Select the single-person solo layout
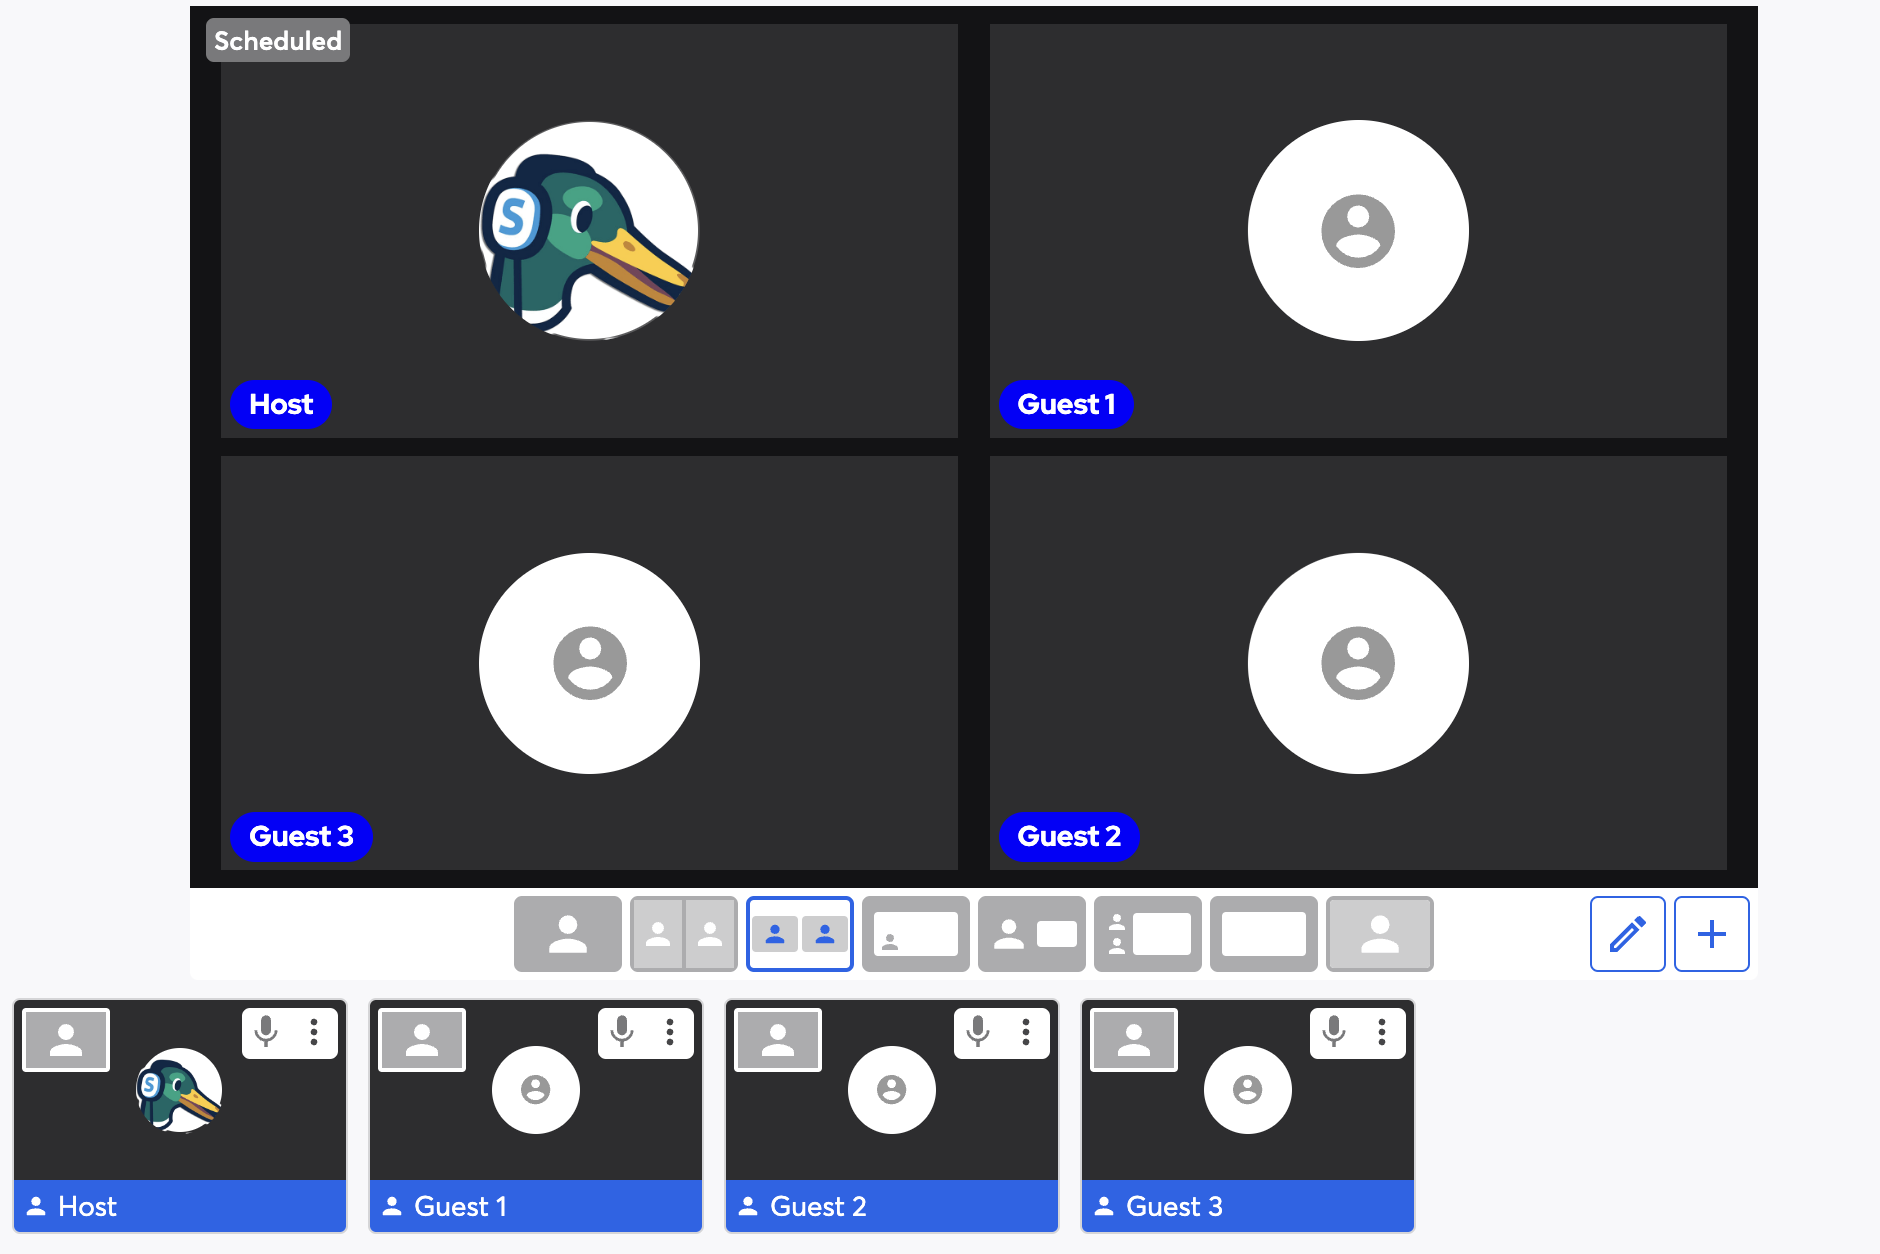 (567, 934)
